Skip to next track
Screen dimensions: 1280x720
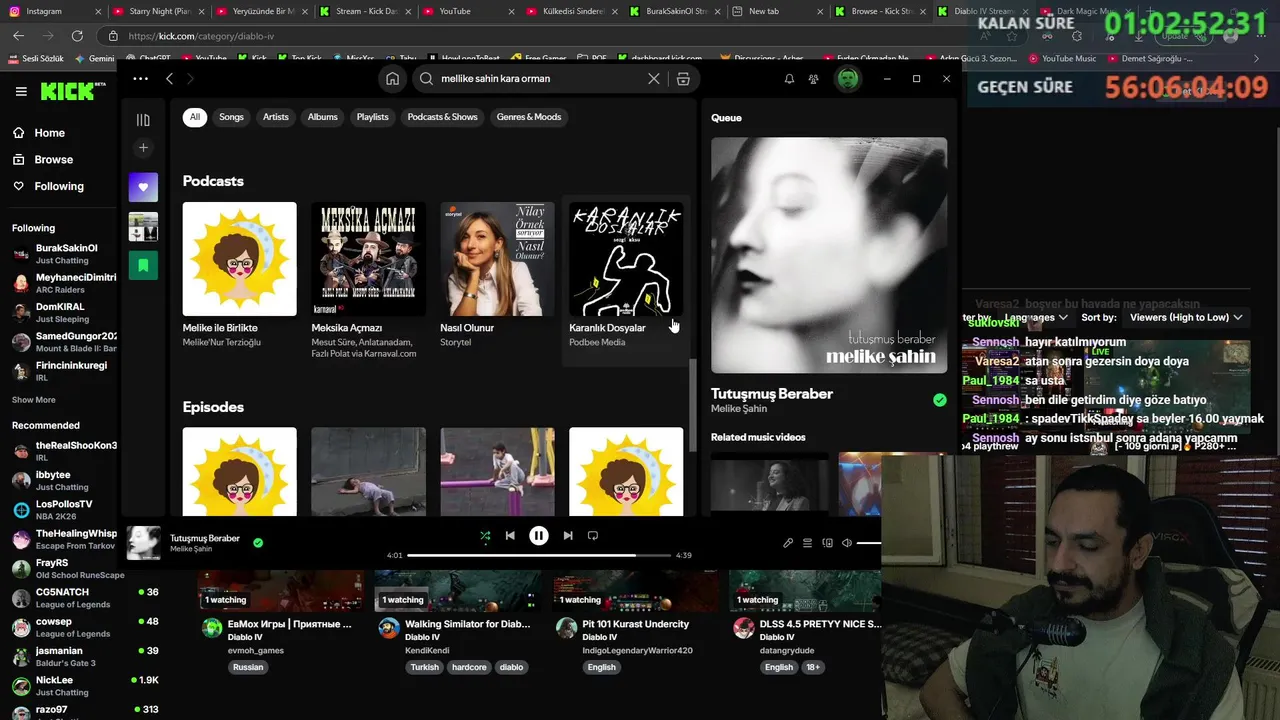[x=567, y=536]
